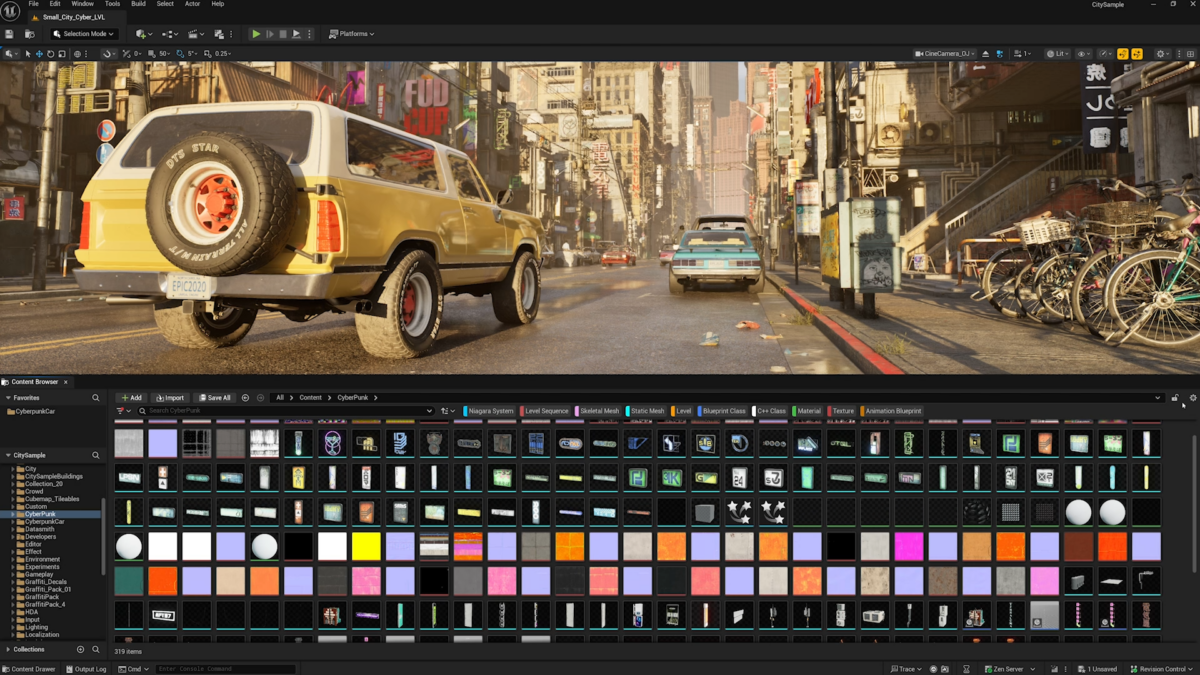The image size is (1200, 675).
Task: Stop the simulation with the square stop button
Action: (x=283, y=34)
